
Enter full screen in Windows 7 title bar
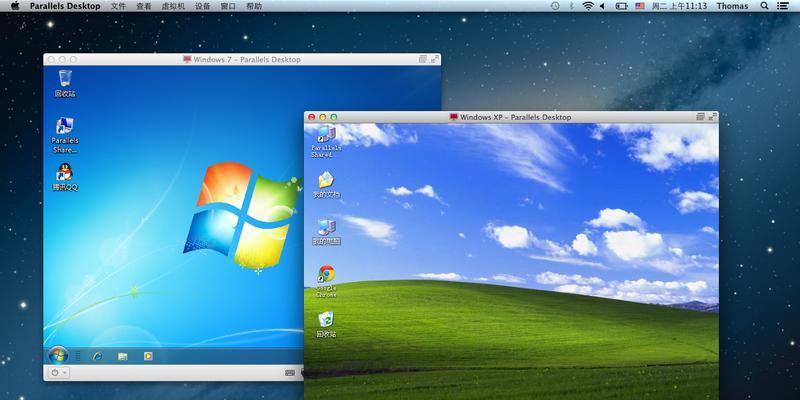click(x=434, y=59)
